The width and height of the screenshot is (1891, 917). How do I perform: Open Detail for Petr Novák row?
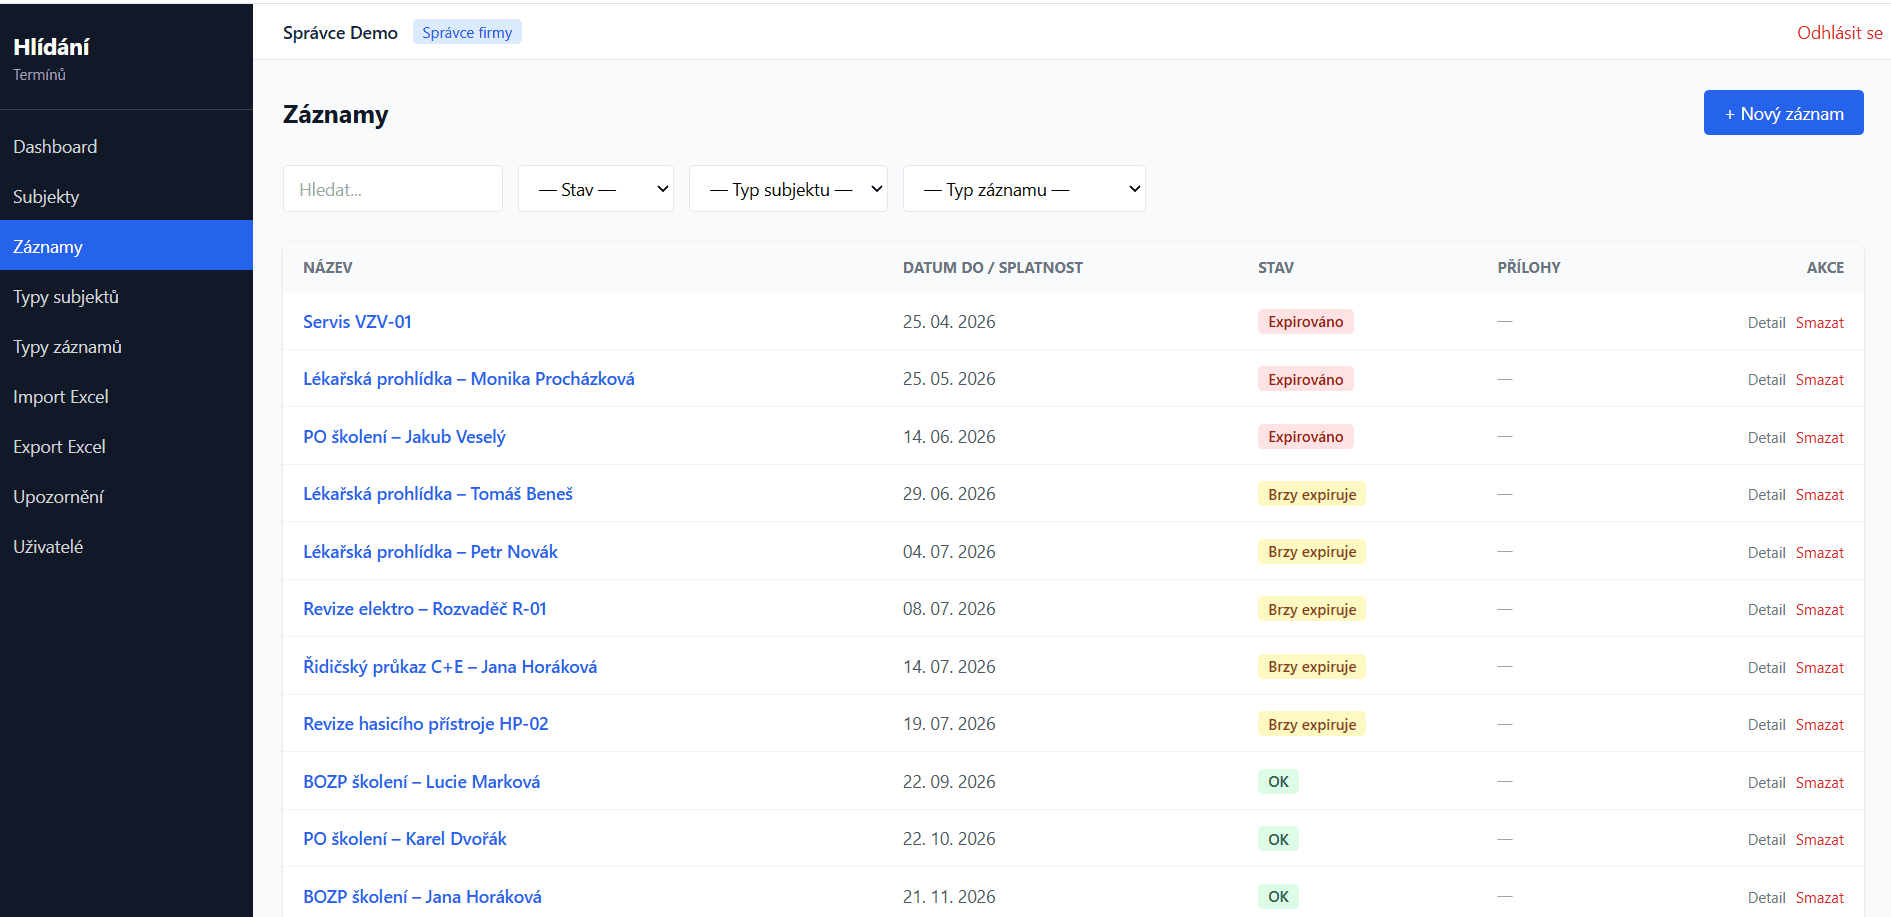[x=1766, y=553]
